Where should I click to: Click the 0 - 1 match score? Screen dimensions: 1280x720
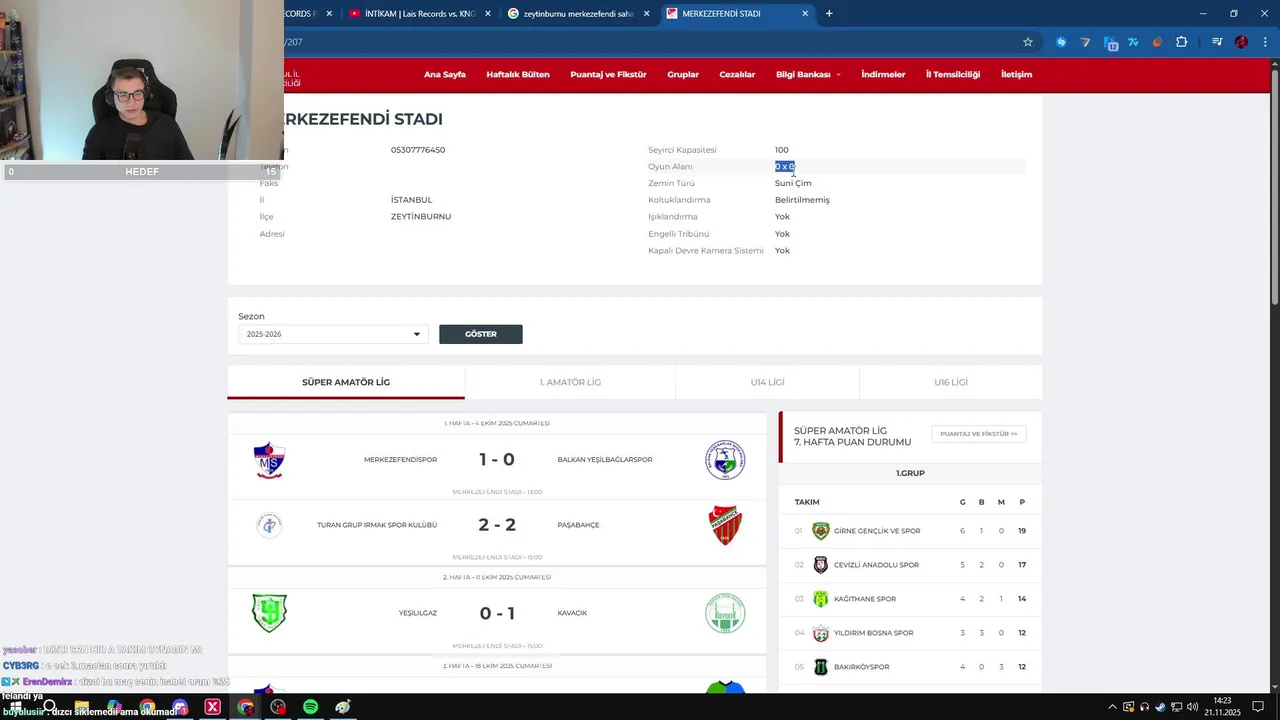497,613
